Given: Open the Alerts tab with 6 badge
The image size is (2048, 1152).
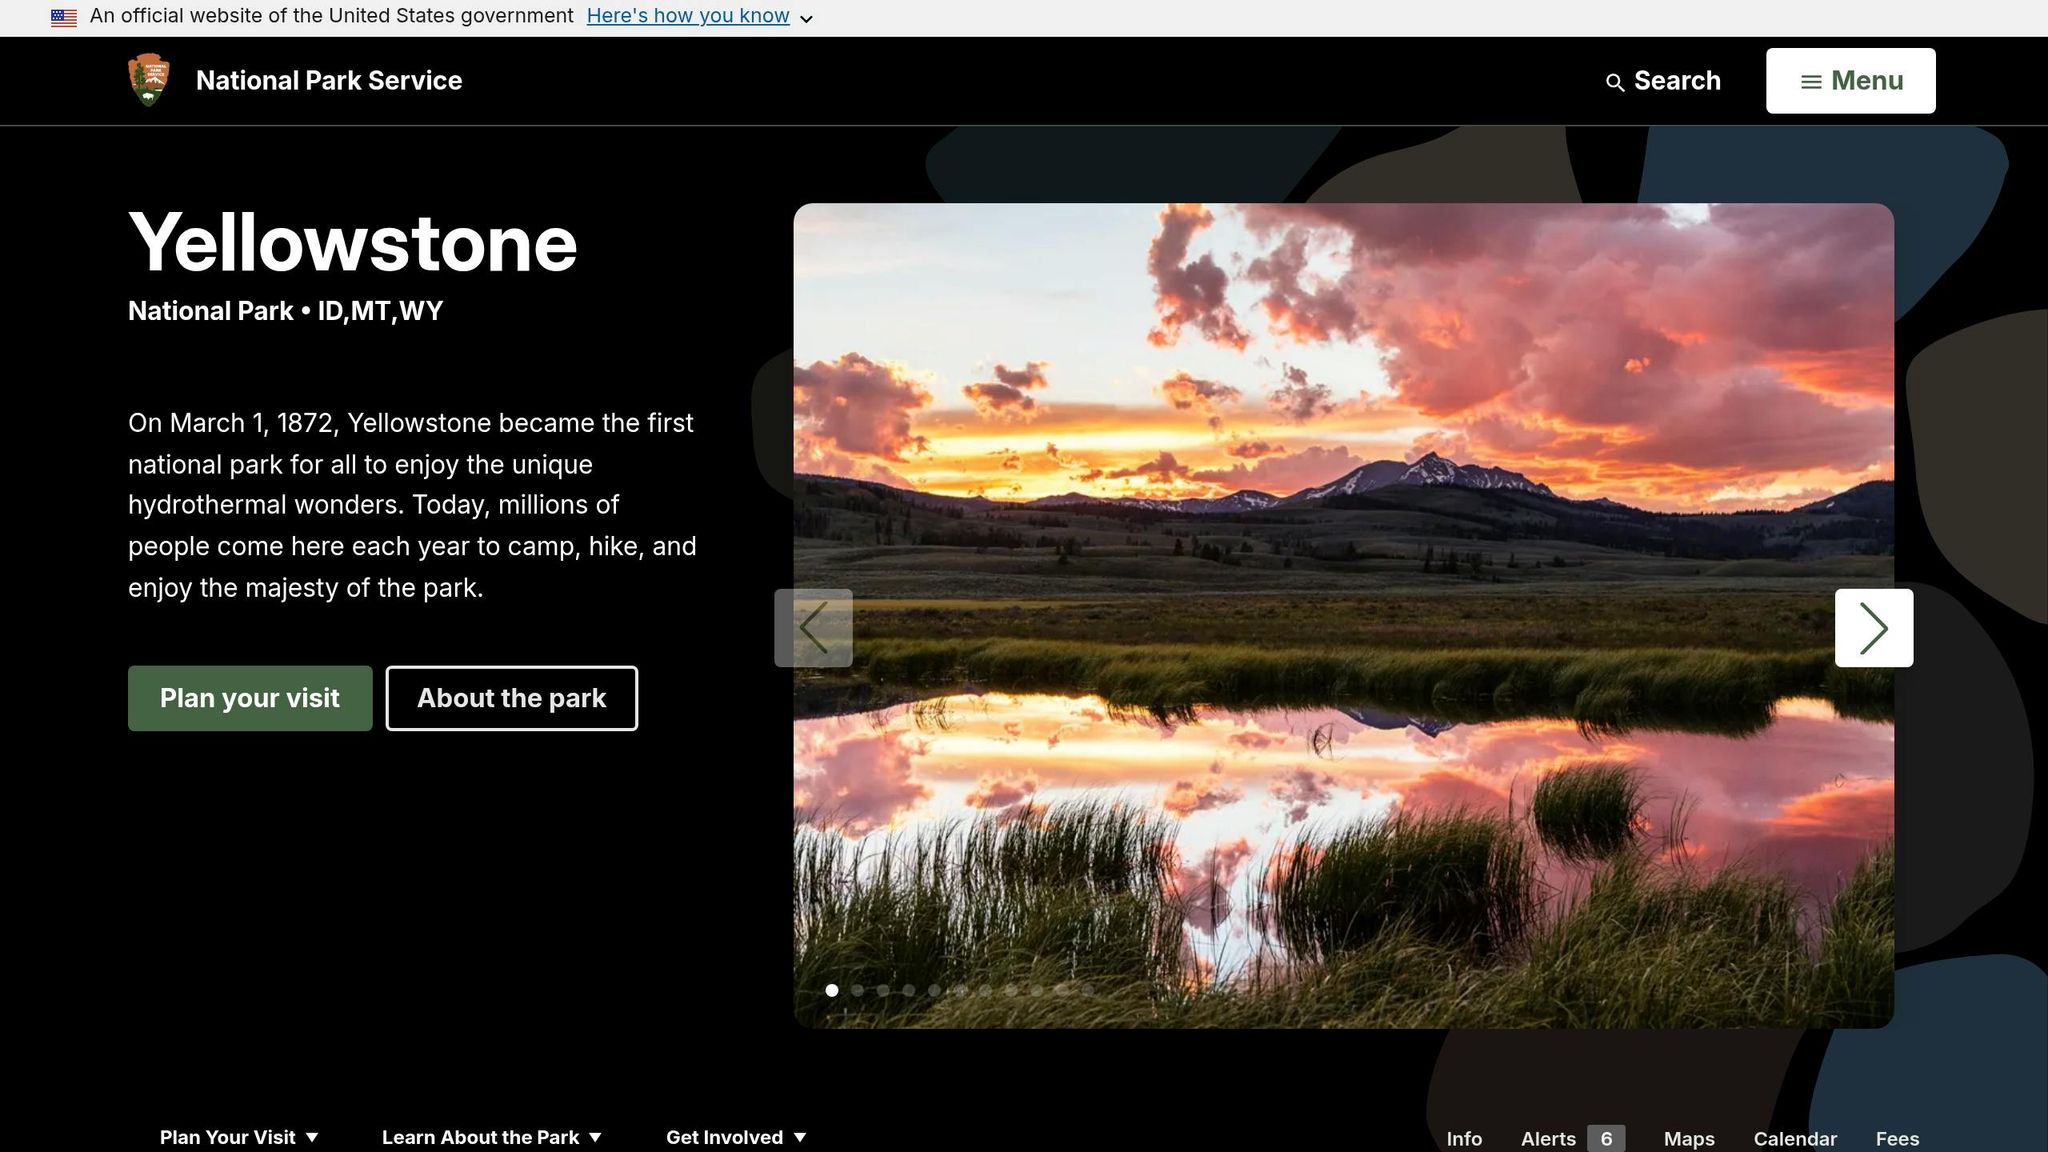Looking at the screenshot, I should [1572, 1138].
